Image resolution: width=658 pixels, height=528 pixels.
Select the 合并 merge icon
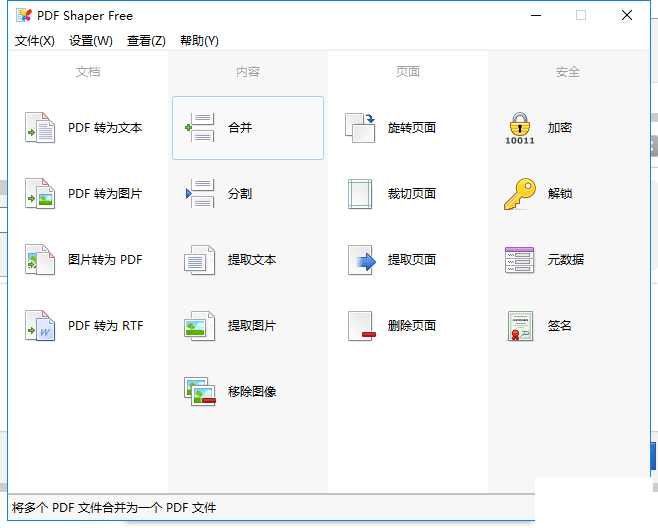(200, 128)
